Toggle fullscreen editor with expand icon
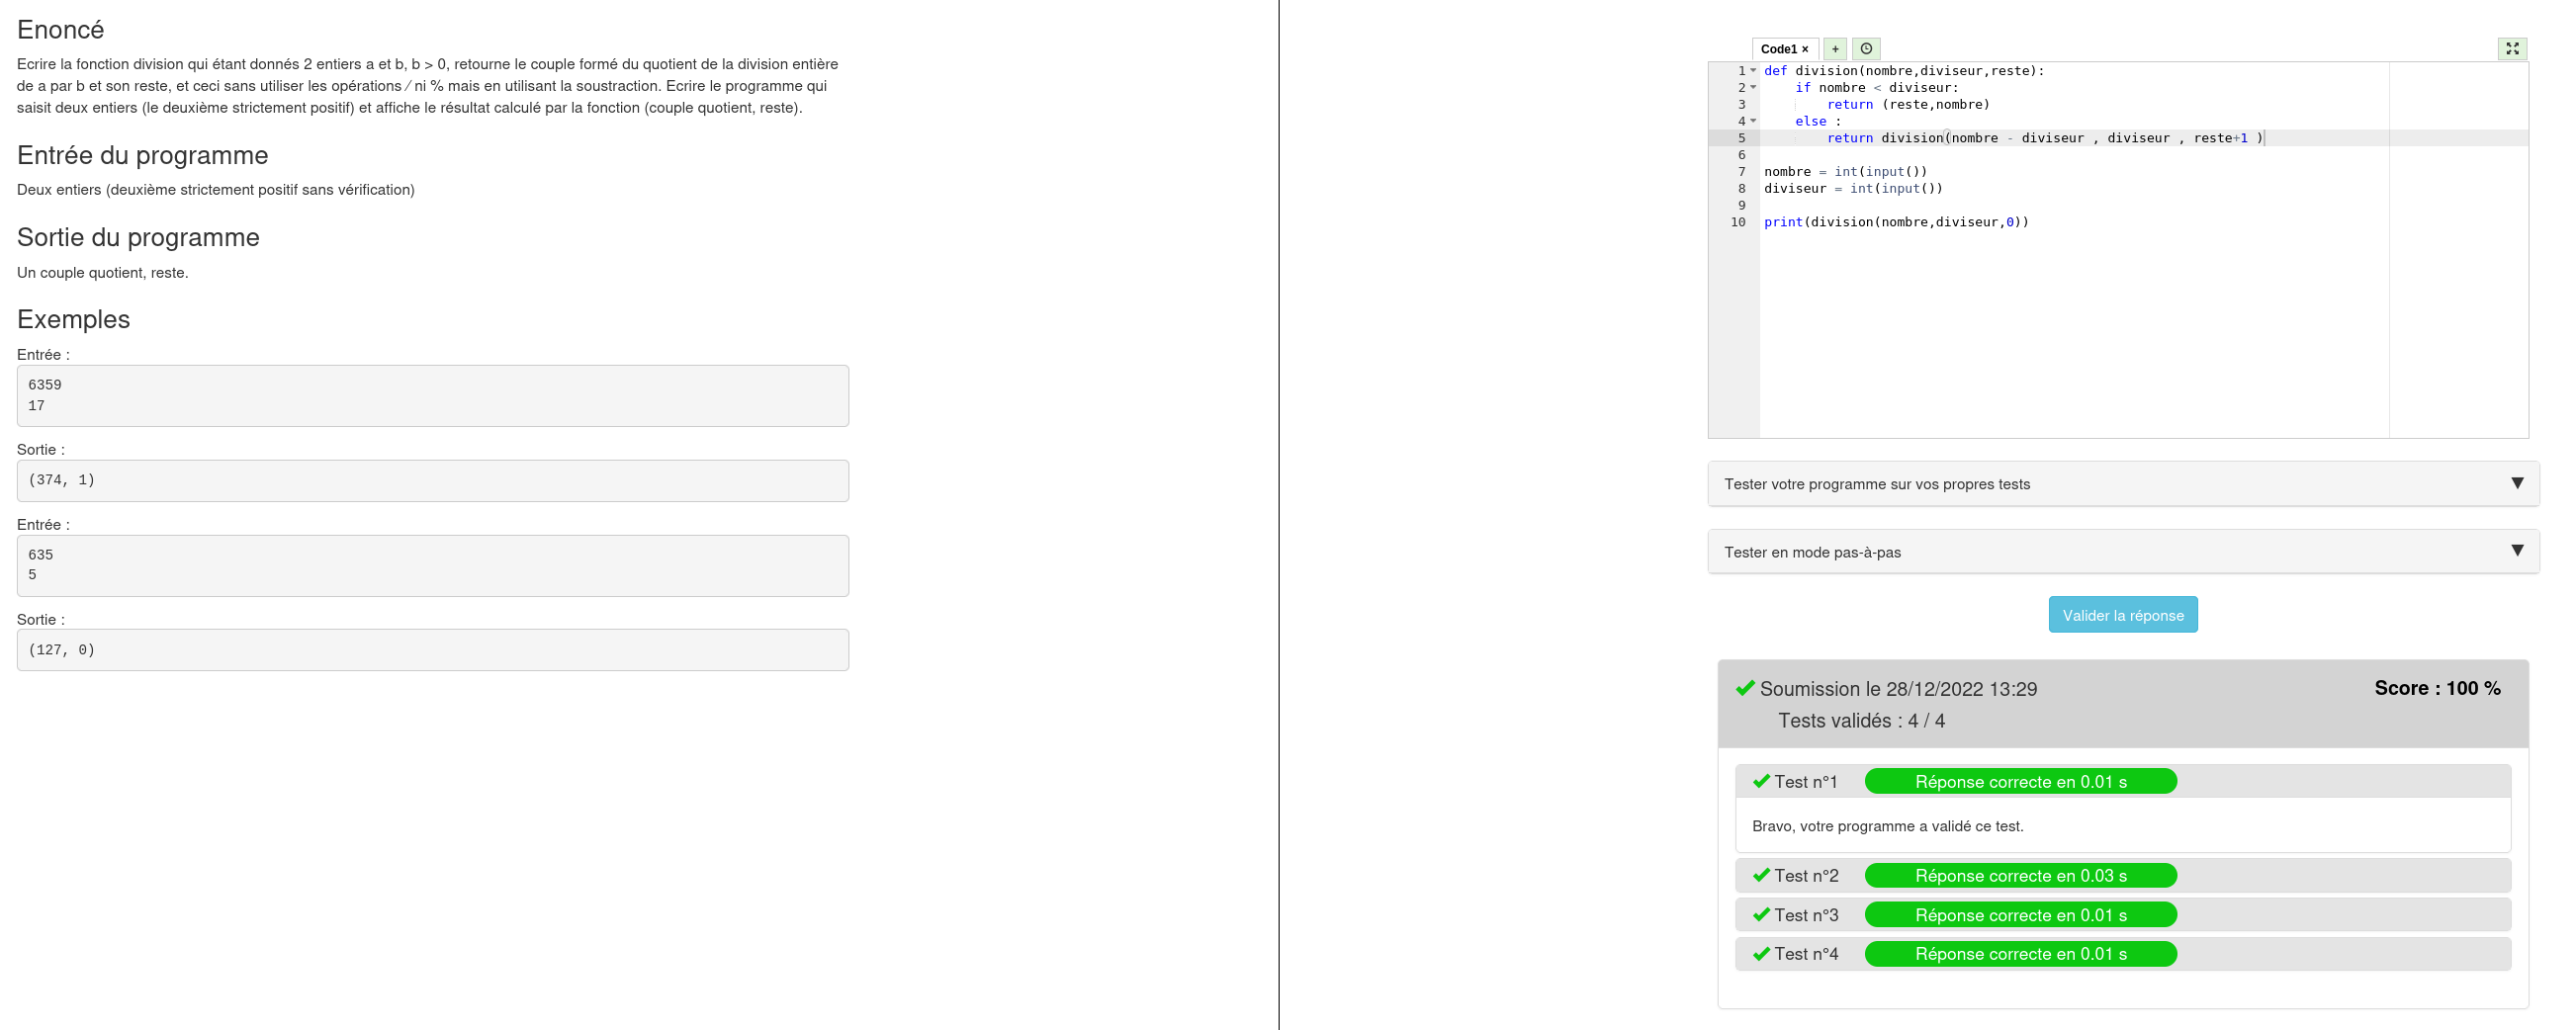This screenshot has width=2576, height=1030. (2512, 49)
